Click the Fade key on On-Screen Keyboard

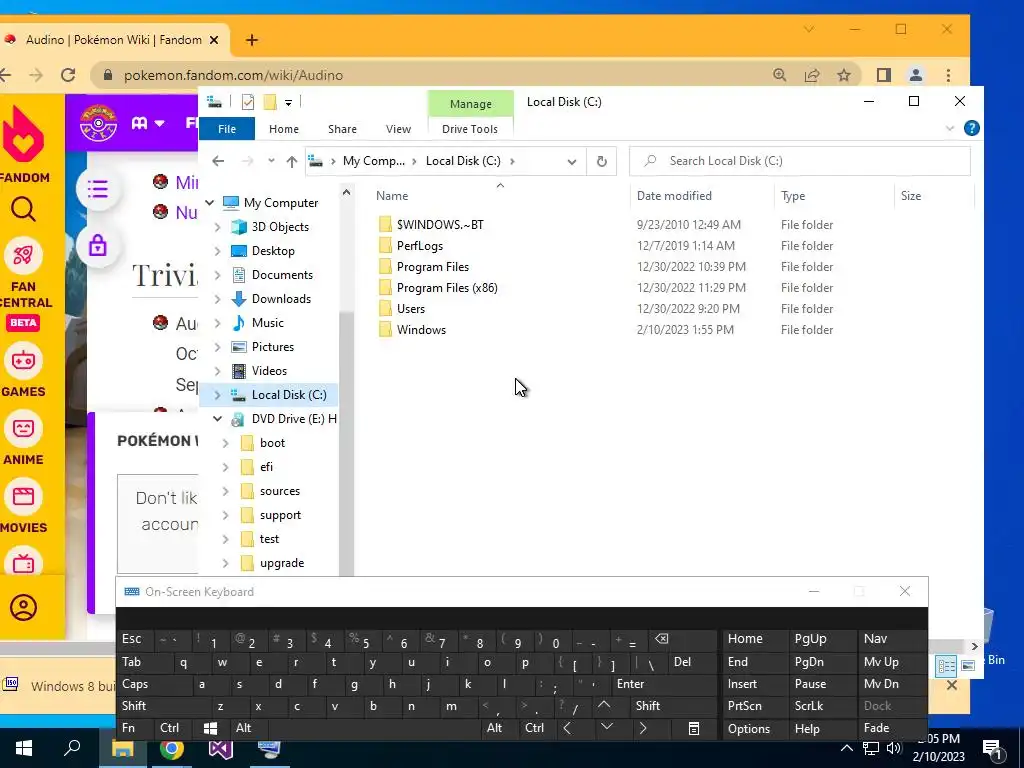(x=891, y=728)
